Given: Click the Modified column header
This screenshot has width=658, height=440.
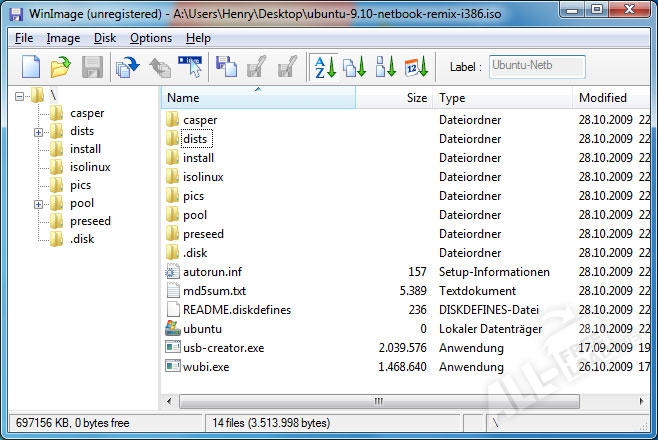Looking at the screenshot, I should pos(602,98).
